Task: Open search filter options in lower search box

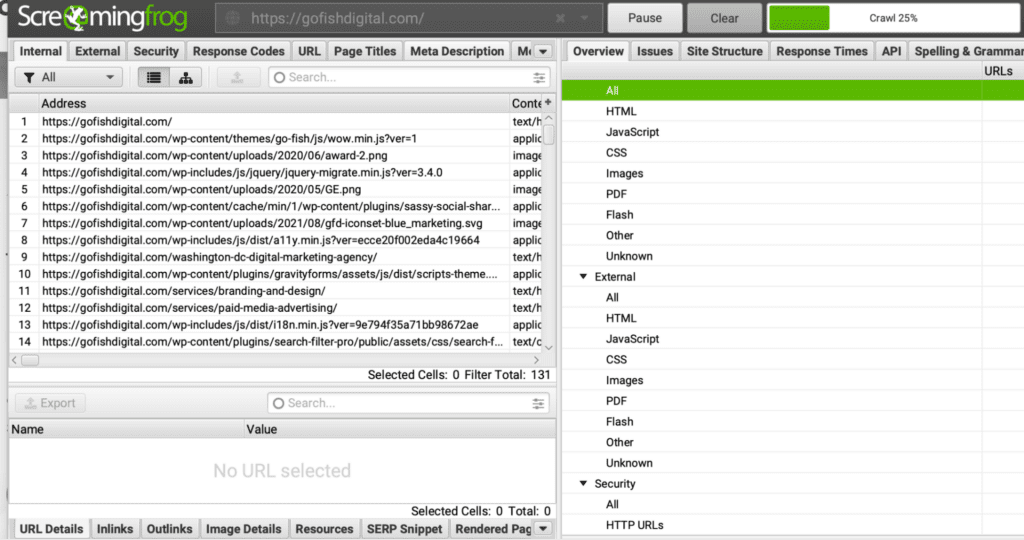Action: pos(538,404)
